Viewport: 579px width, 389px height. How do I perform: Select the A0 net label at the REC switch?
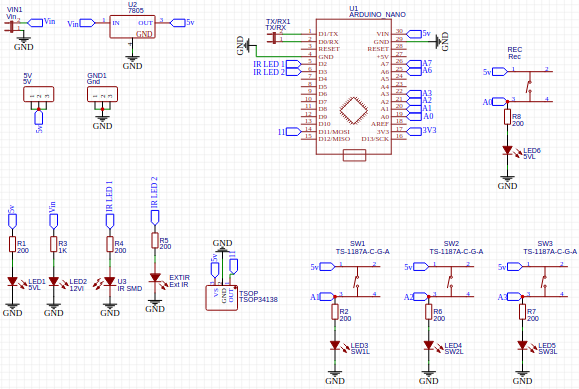coord(495,102)
